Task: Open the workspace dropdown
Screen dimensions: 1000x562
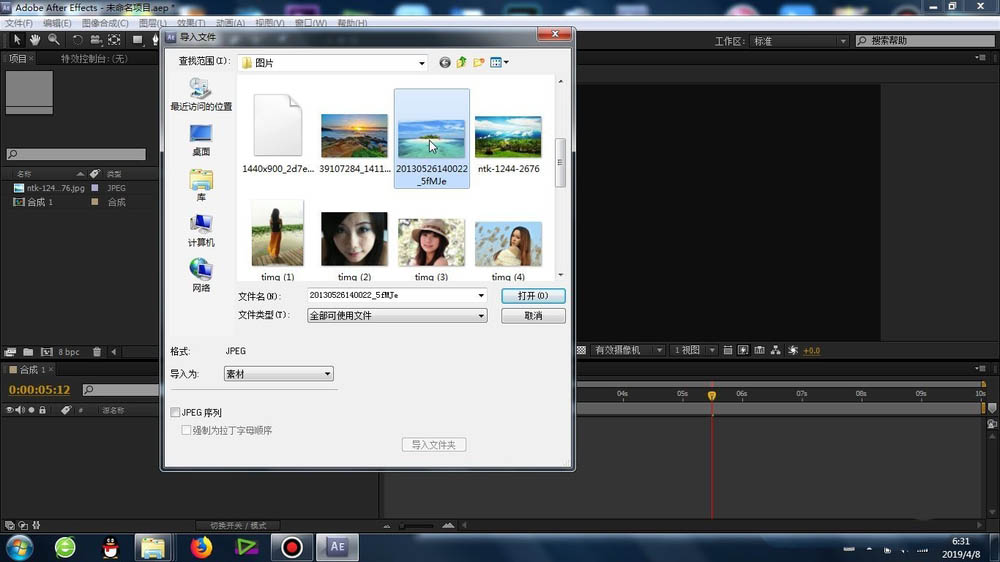Action: click(x=799, y=41)
